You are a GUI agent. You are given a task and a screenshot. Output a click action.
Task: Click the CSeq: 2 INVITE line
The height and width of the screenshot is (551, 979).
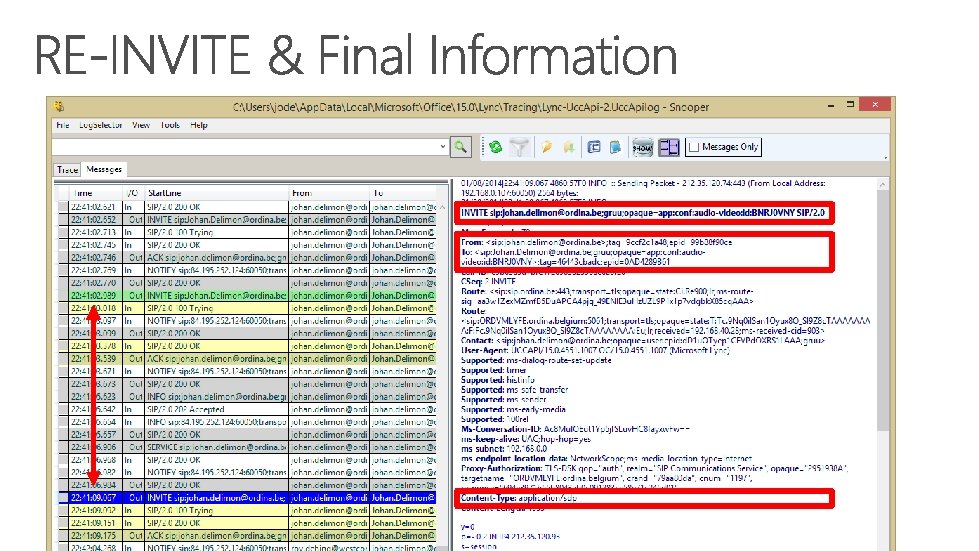(488, 281)
